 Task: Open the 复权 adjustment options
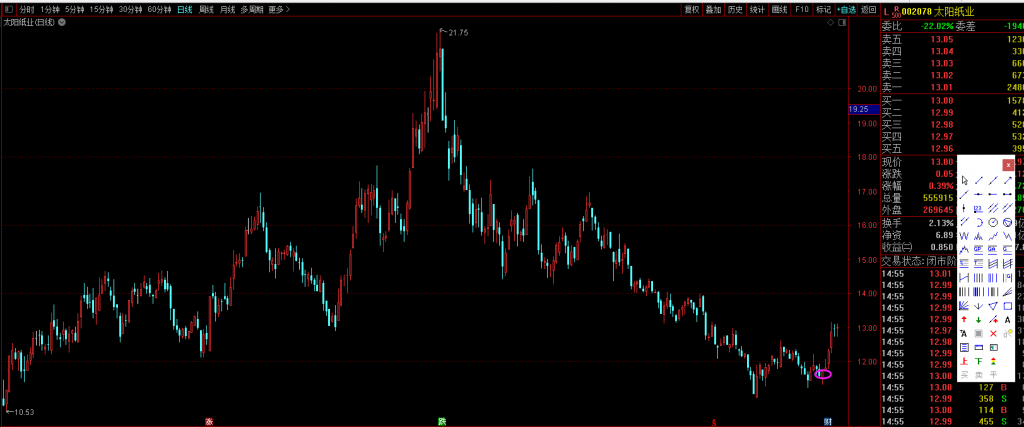point(691,9)
